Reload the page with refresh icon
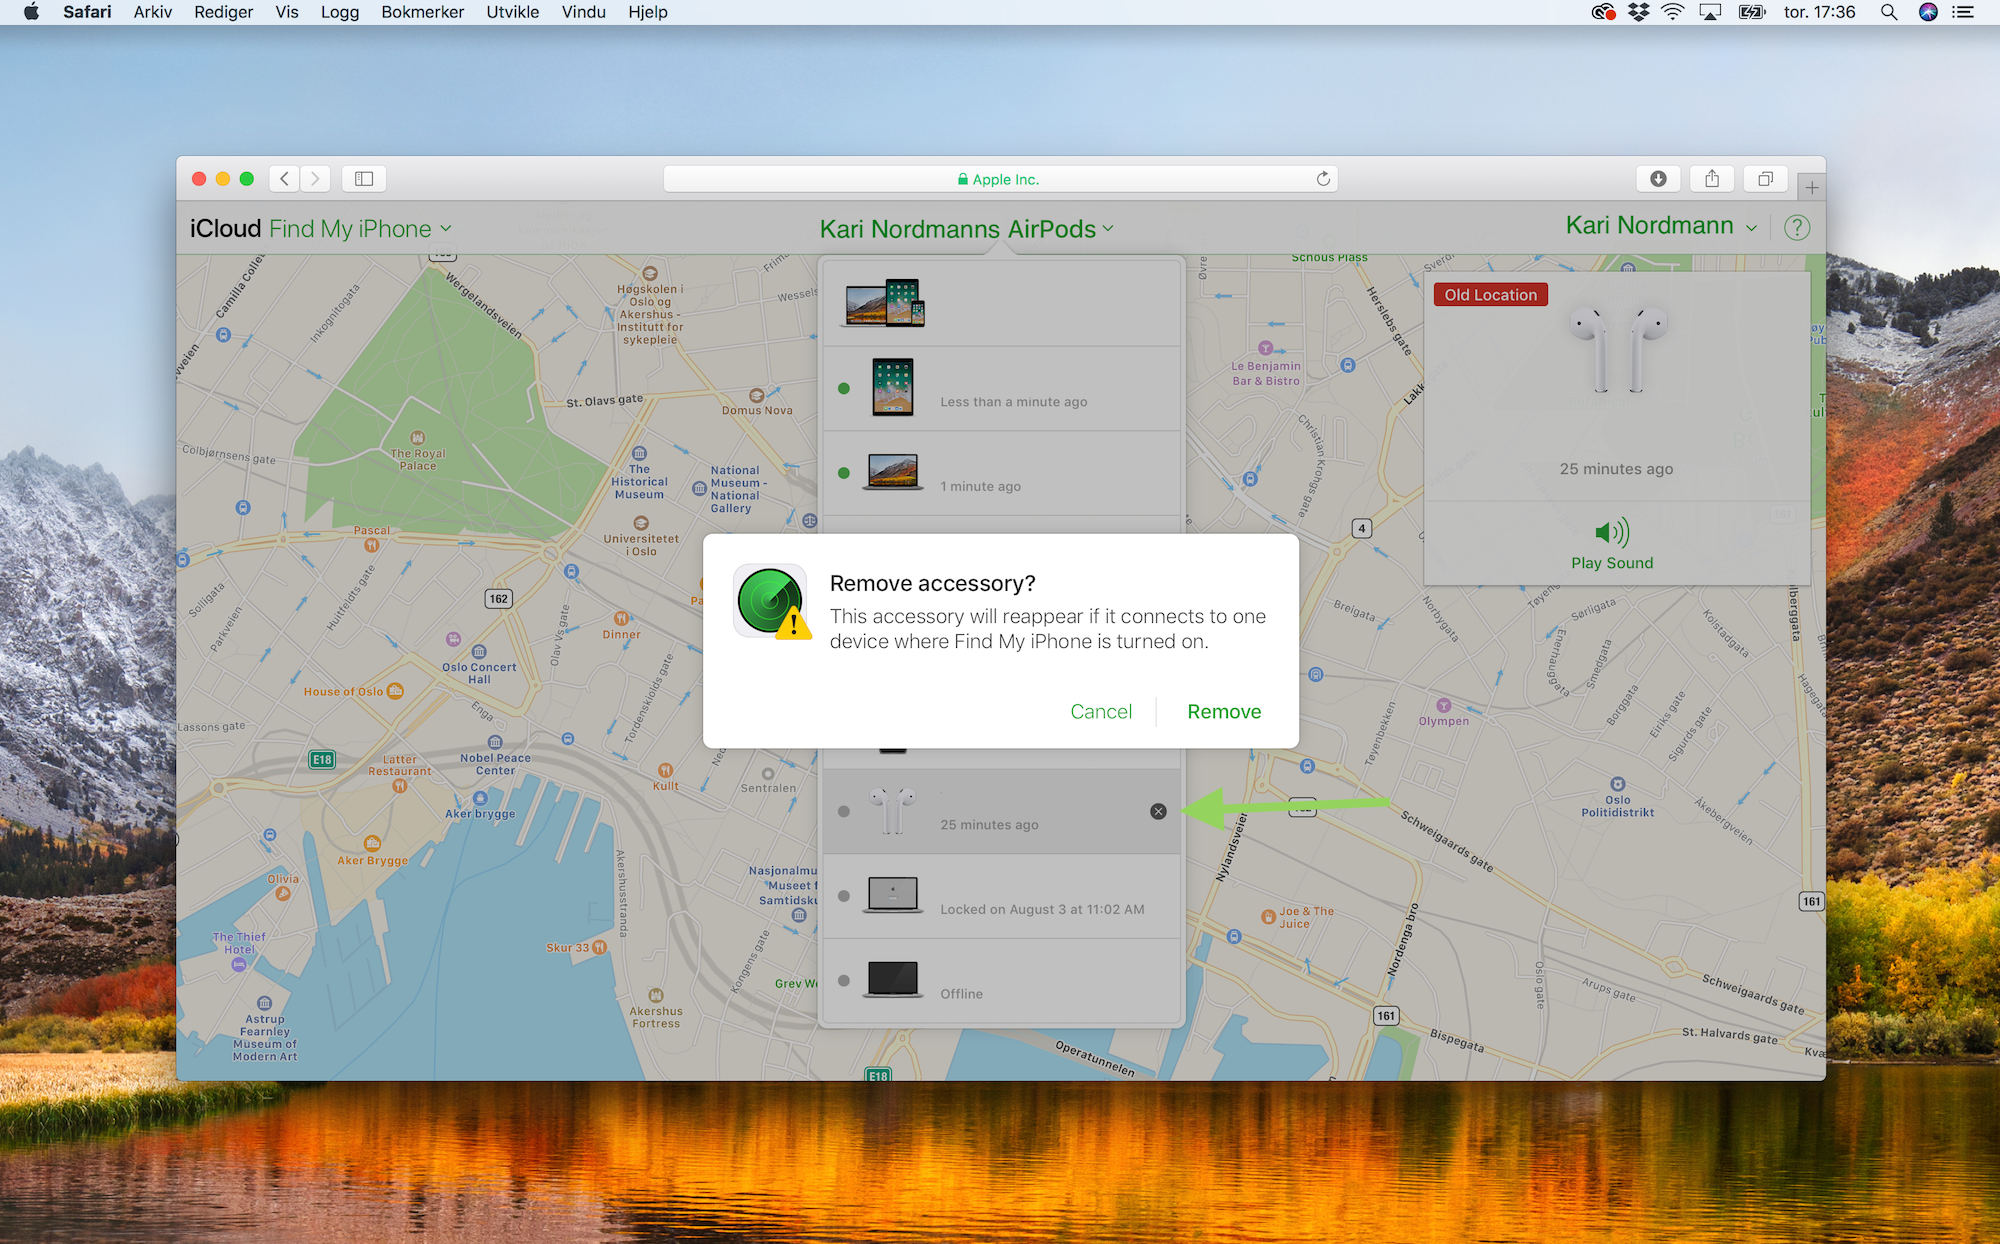This screenshot has width=2000, height=1244. [1323, 179]
